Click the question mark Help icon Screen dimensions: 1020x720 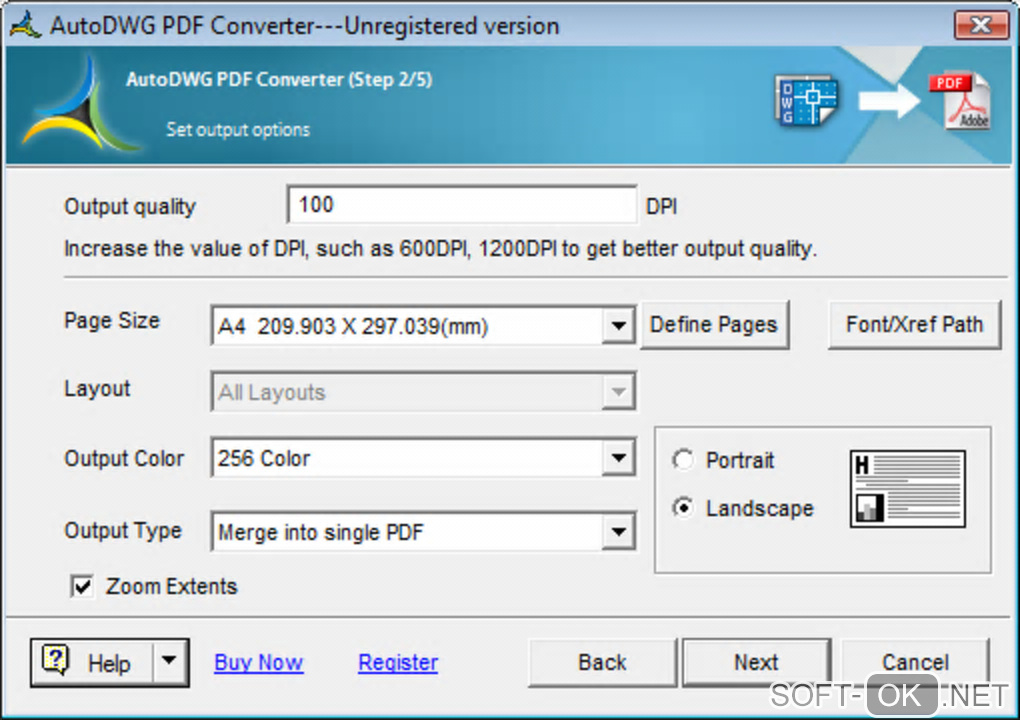pyautogui.click(x=55, y=660)
